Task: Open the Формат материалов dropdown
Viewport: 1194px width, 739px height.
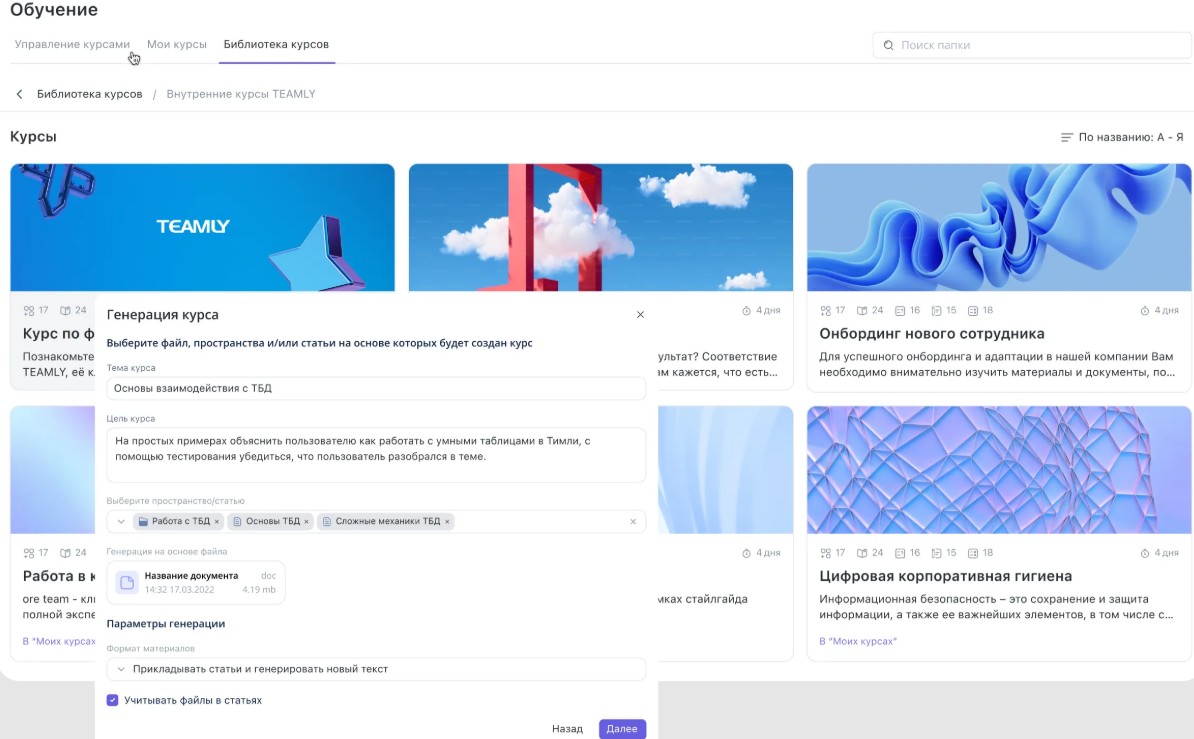Action: pyautogui.click(x=376, y=669)
